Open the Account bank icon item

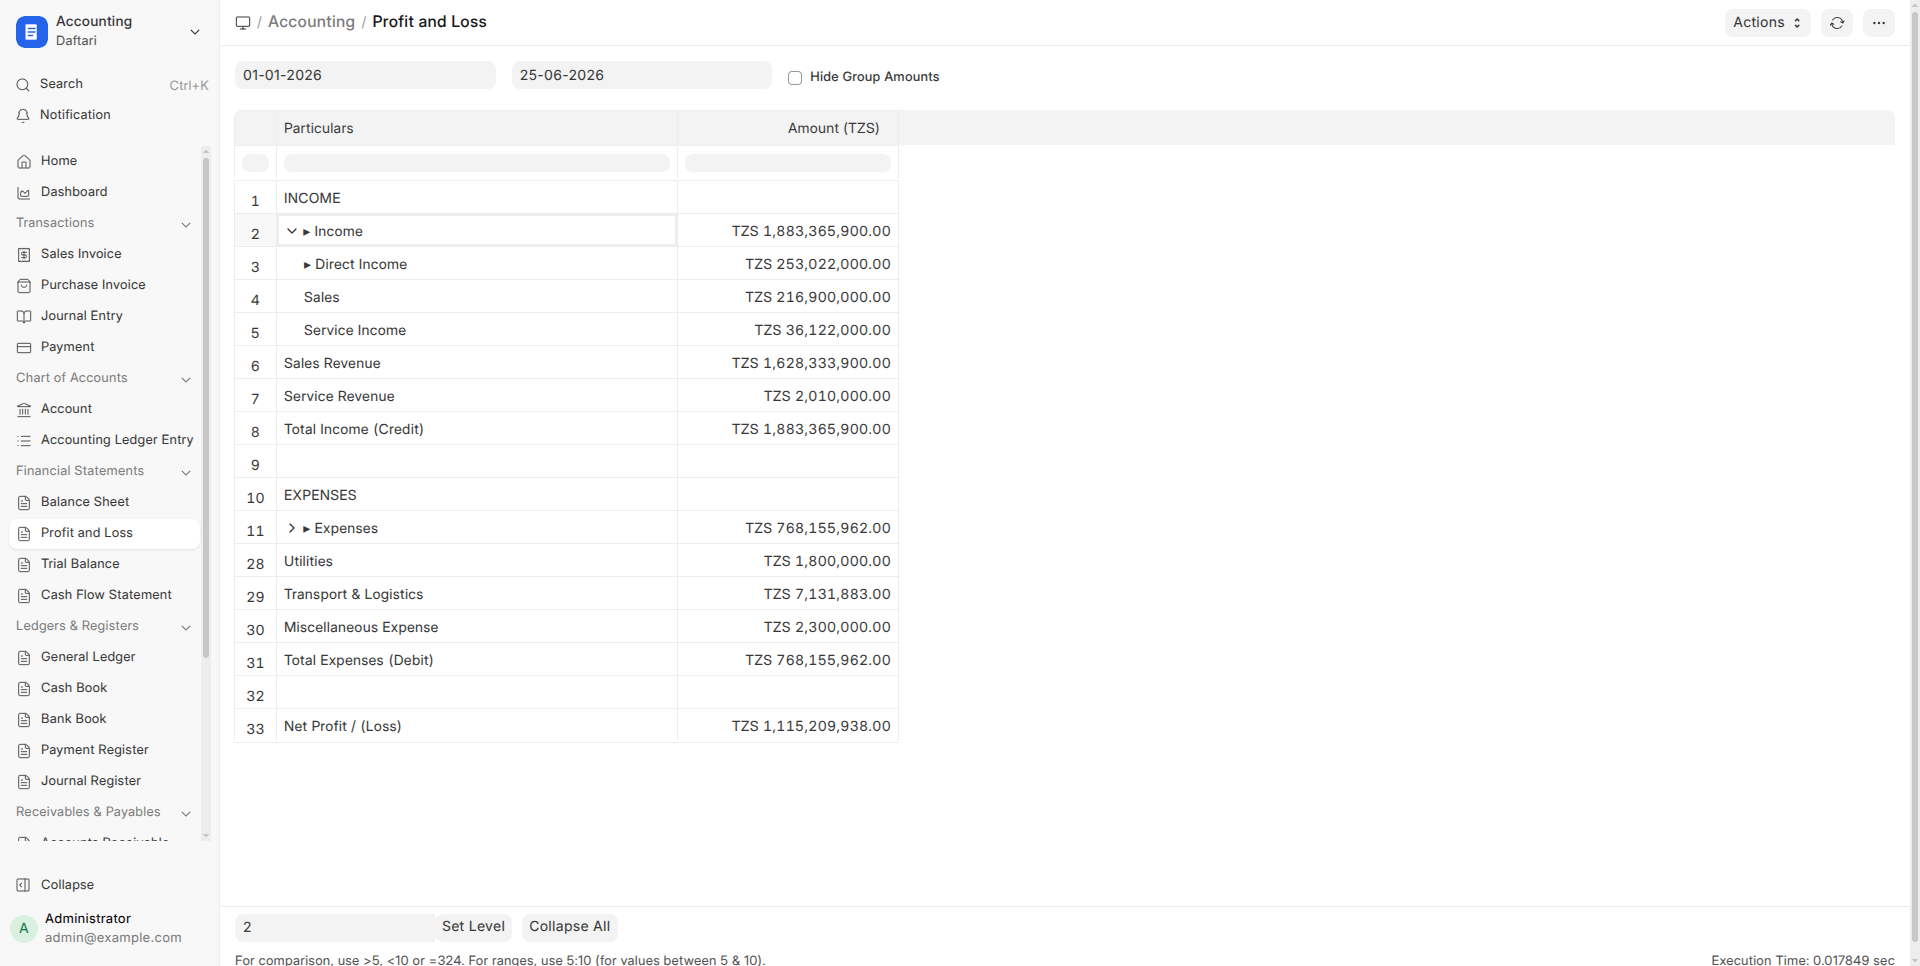click(x=24, y=409)
